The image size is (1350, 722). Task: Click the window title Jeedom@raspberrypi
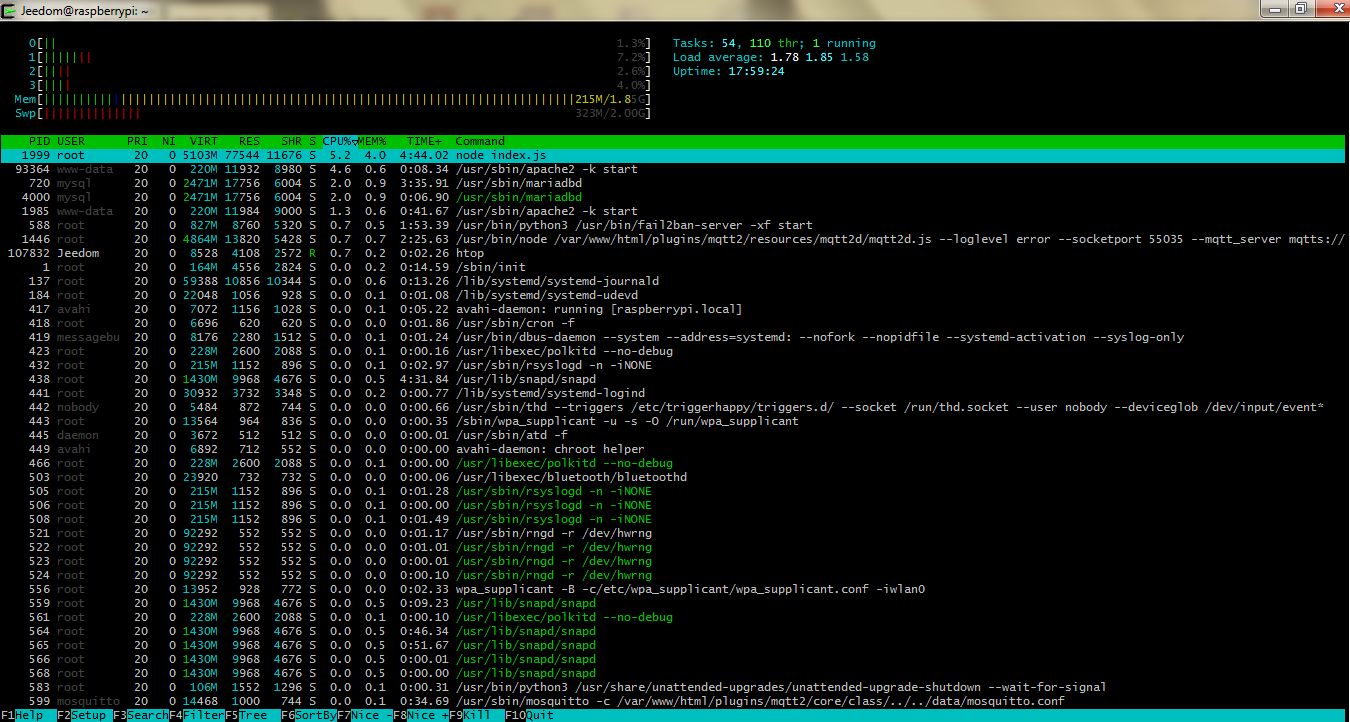tap(86, 9)
